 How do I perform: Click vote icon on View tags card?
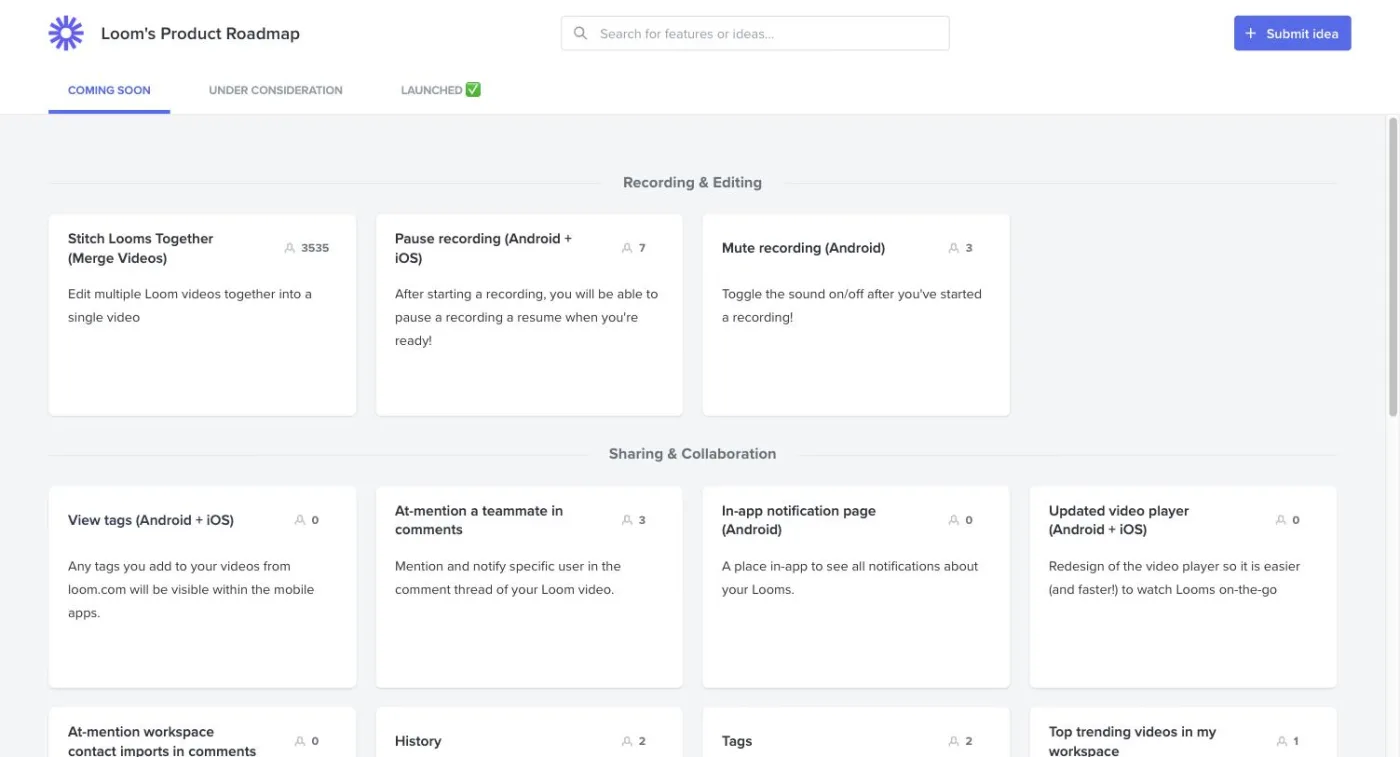[300, 520]
